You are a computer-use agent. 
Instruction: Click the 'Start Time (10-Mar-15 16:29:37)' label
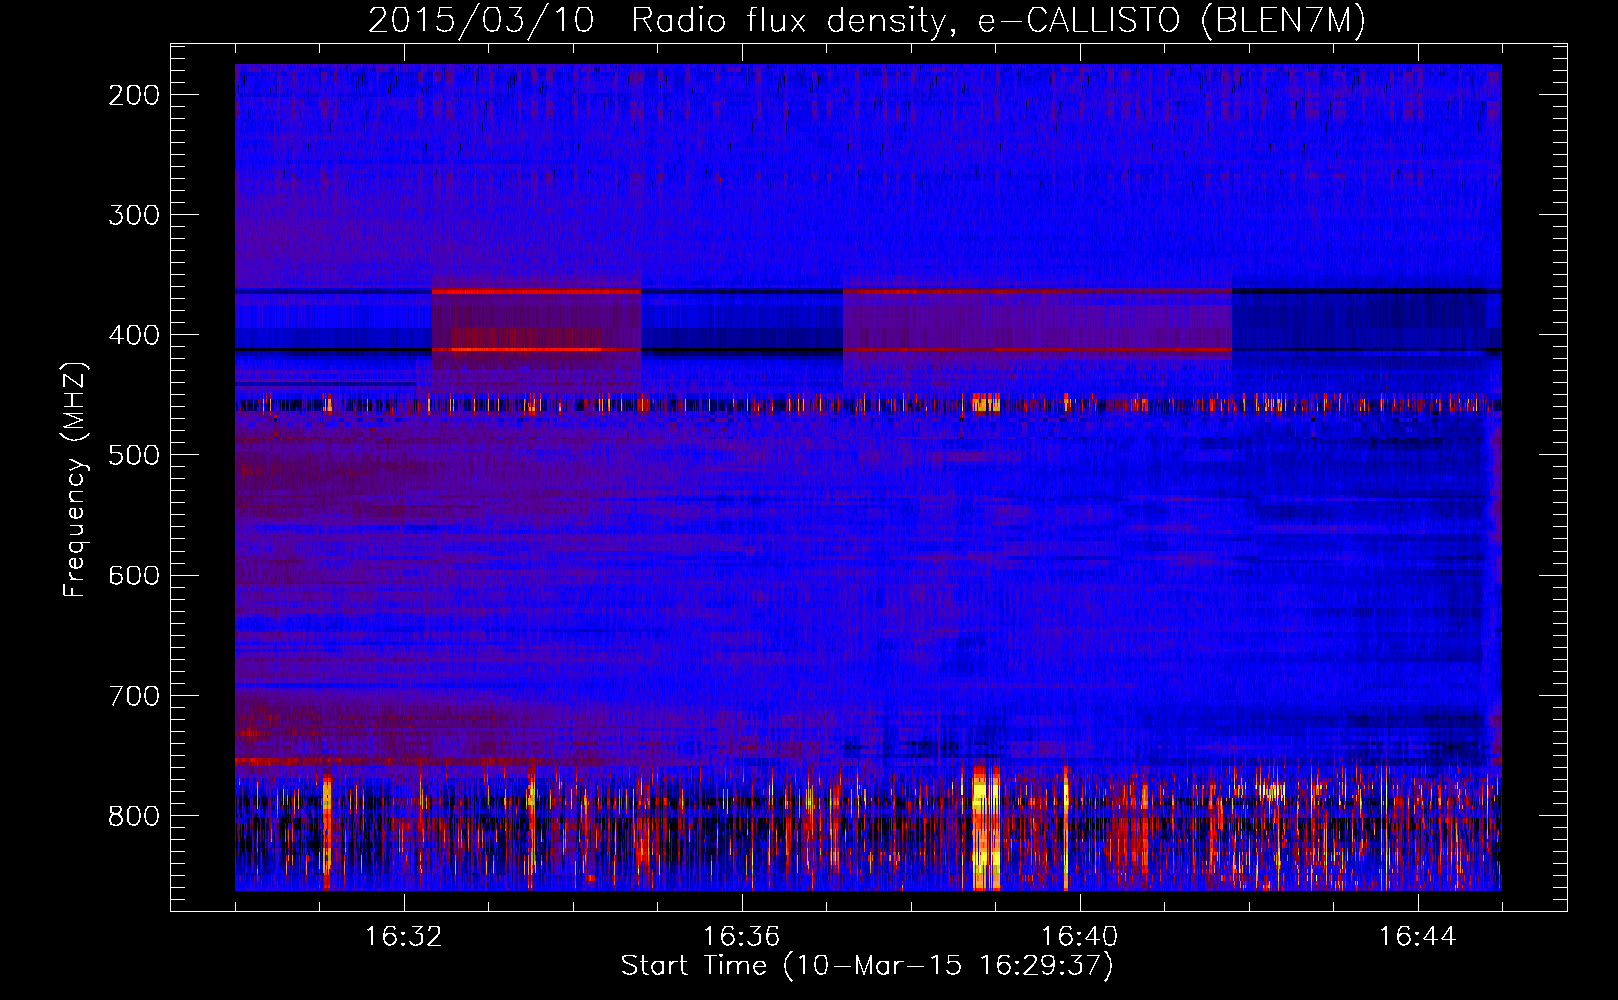[x=867, y=966]
